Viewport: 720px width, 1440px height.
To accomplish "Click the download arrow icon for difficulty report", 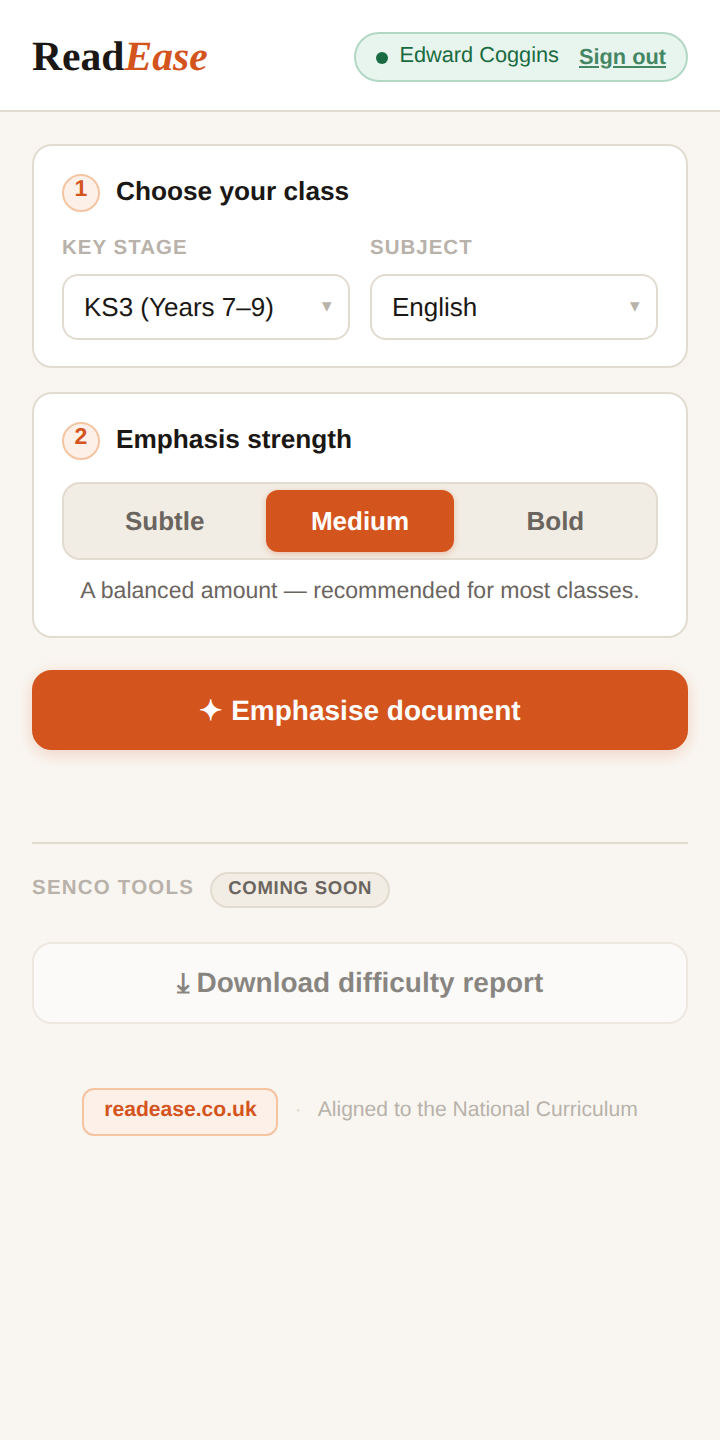I will 183,984.
